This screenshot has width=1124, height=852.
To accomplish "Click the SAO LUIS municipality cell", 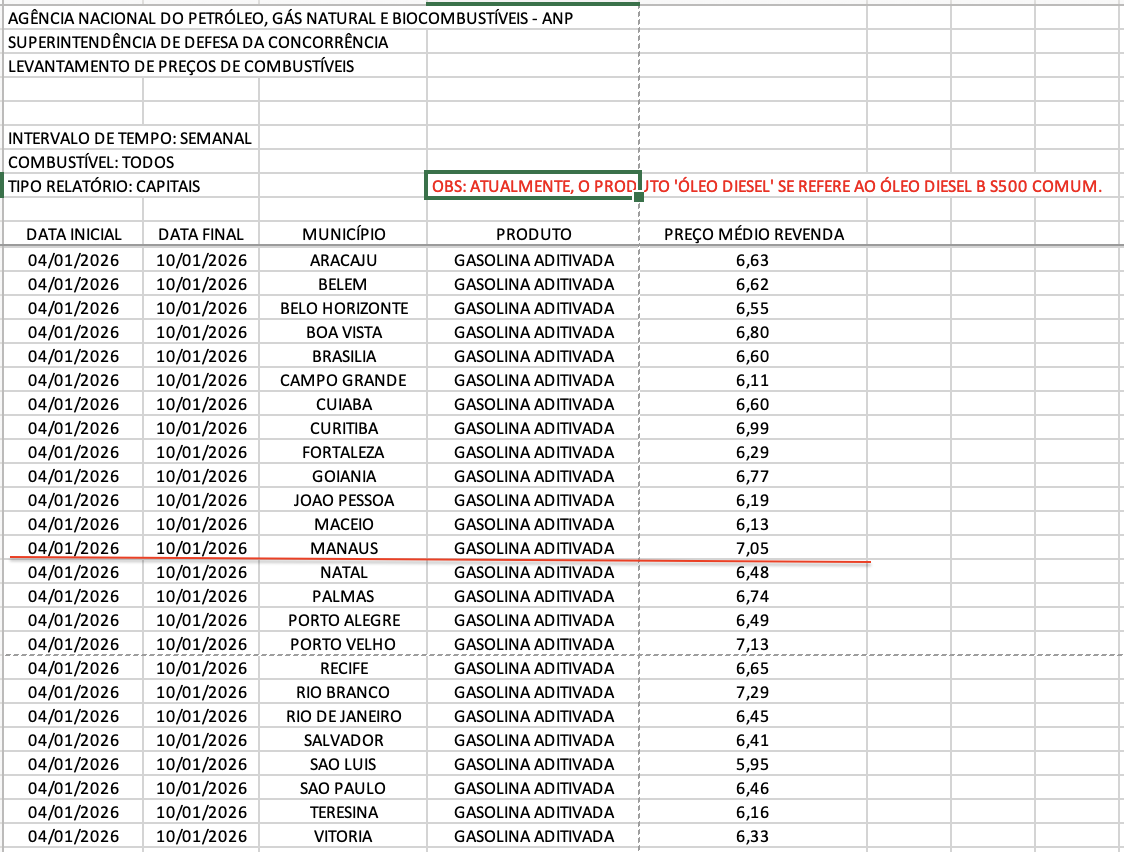I will tap(343, 764).
